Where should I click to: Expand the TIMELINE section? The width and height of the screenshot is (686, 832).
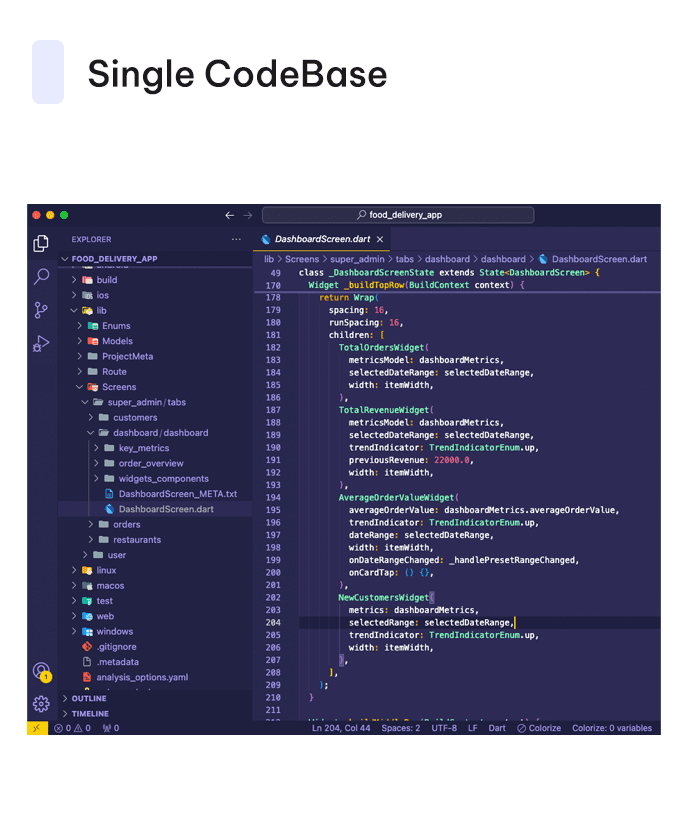[x=90, y=714]
